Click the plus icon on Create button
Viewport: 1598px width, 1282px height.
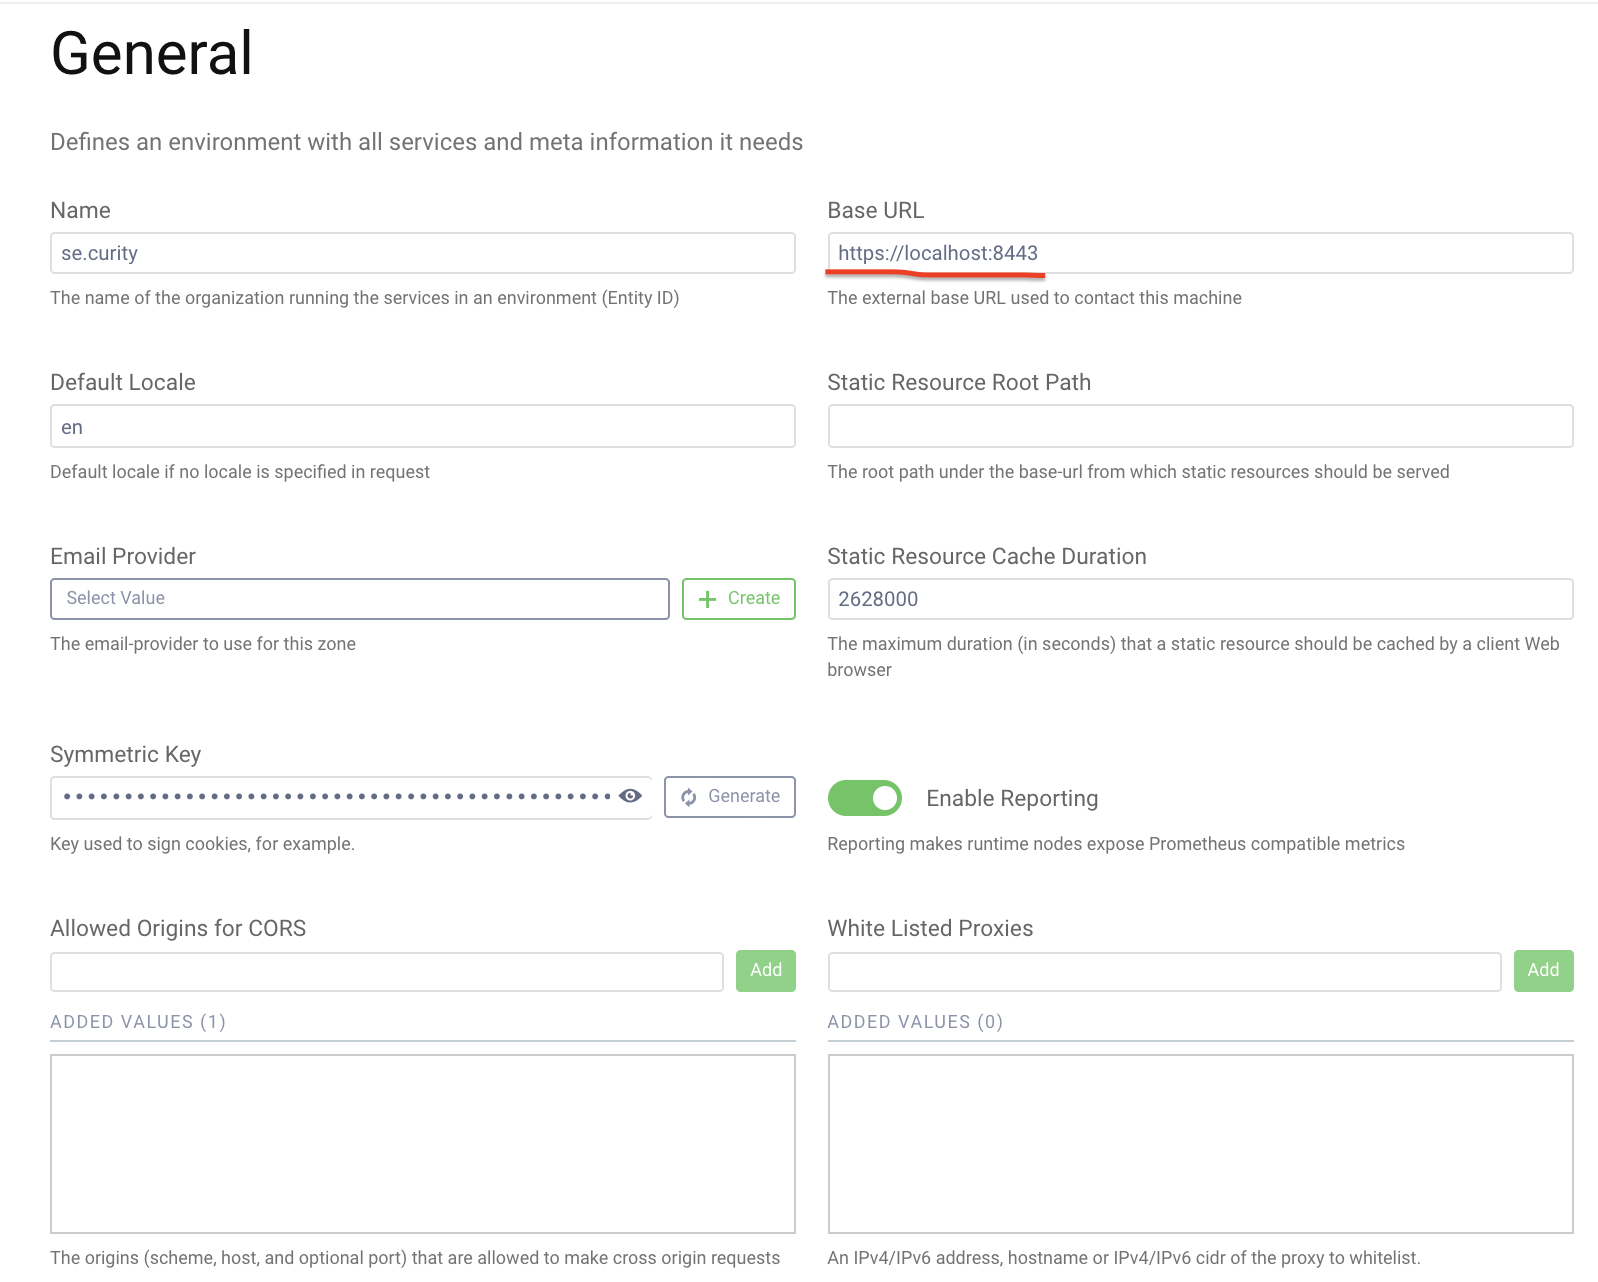707,599
